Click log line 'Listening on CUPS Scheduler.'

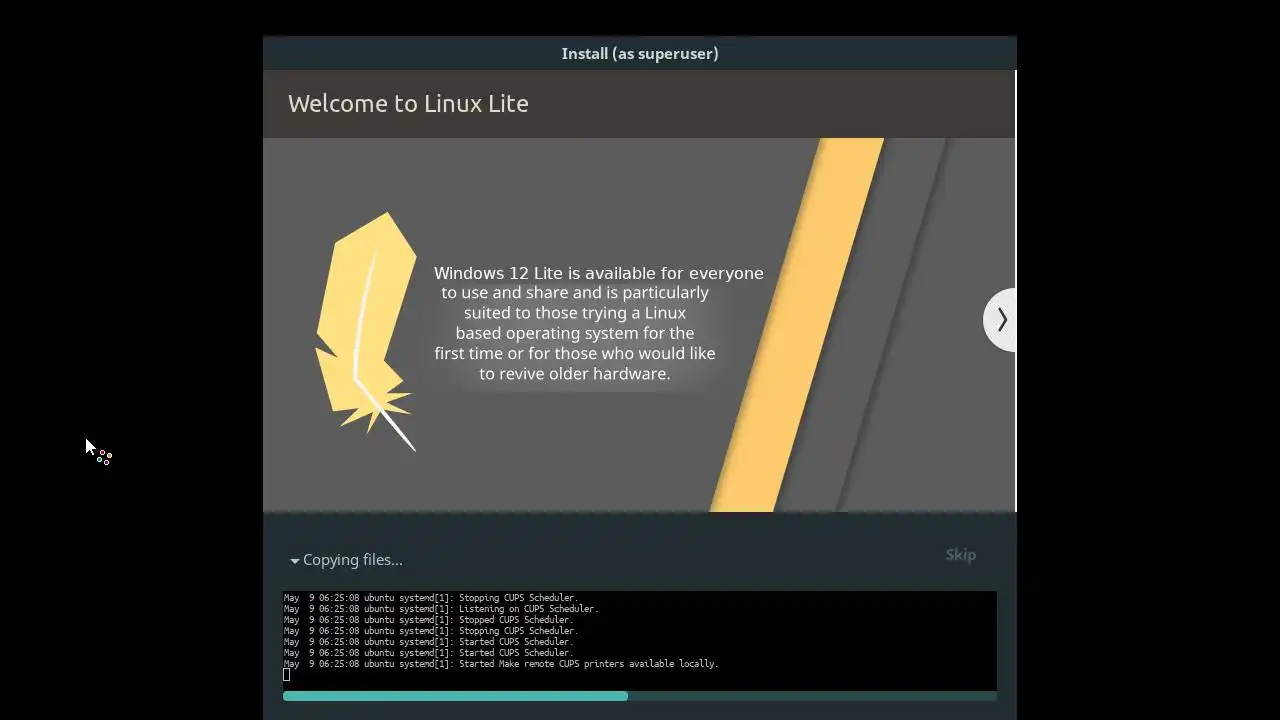click(x=441, y=609)
